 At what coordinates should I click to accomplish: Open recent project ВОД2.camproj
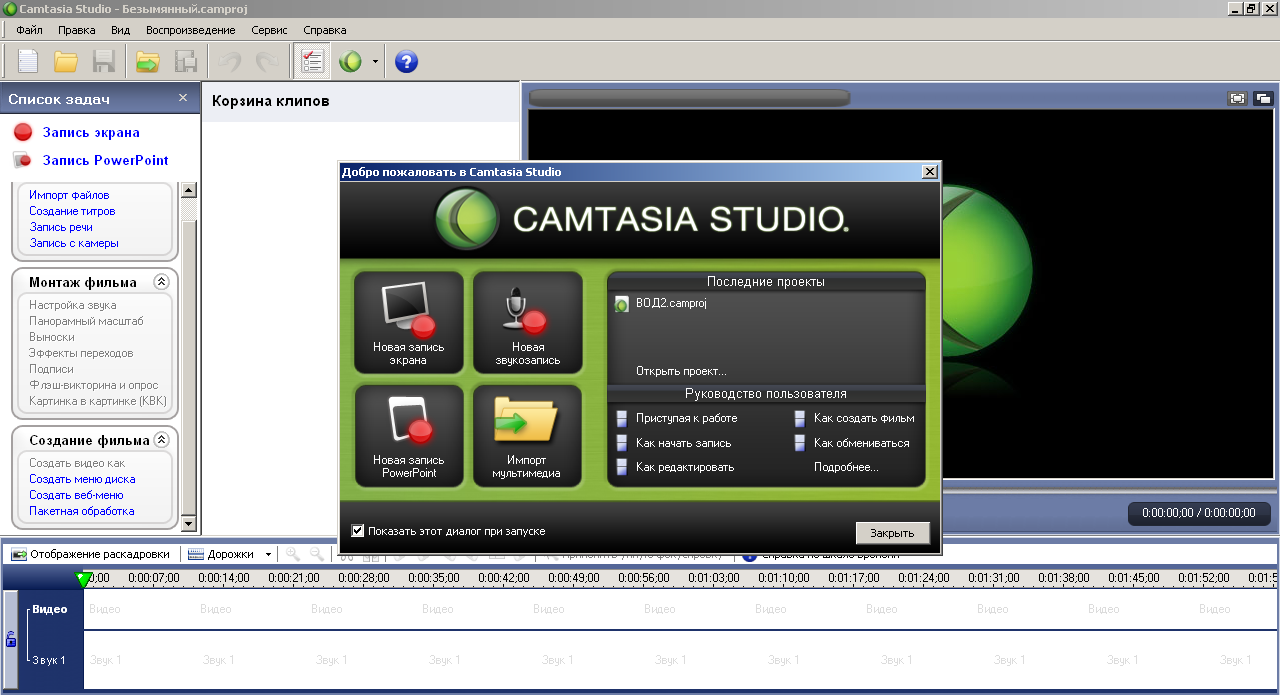(x=670, y=303)
